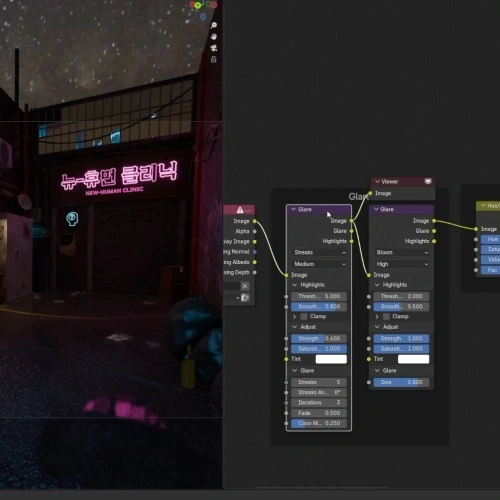Click the Viewer node backdrop icon

[428, 181]
